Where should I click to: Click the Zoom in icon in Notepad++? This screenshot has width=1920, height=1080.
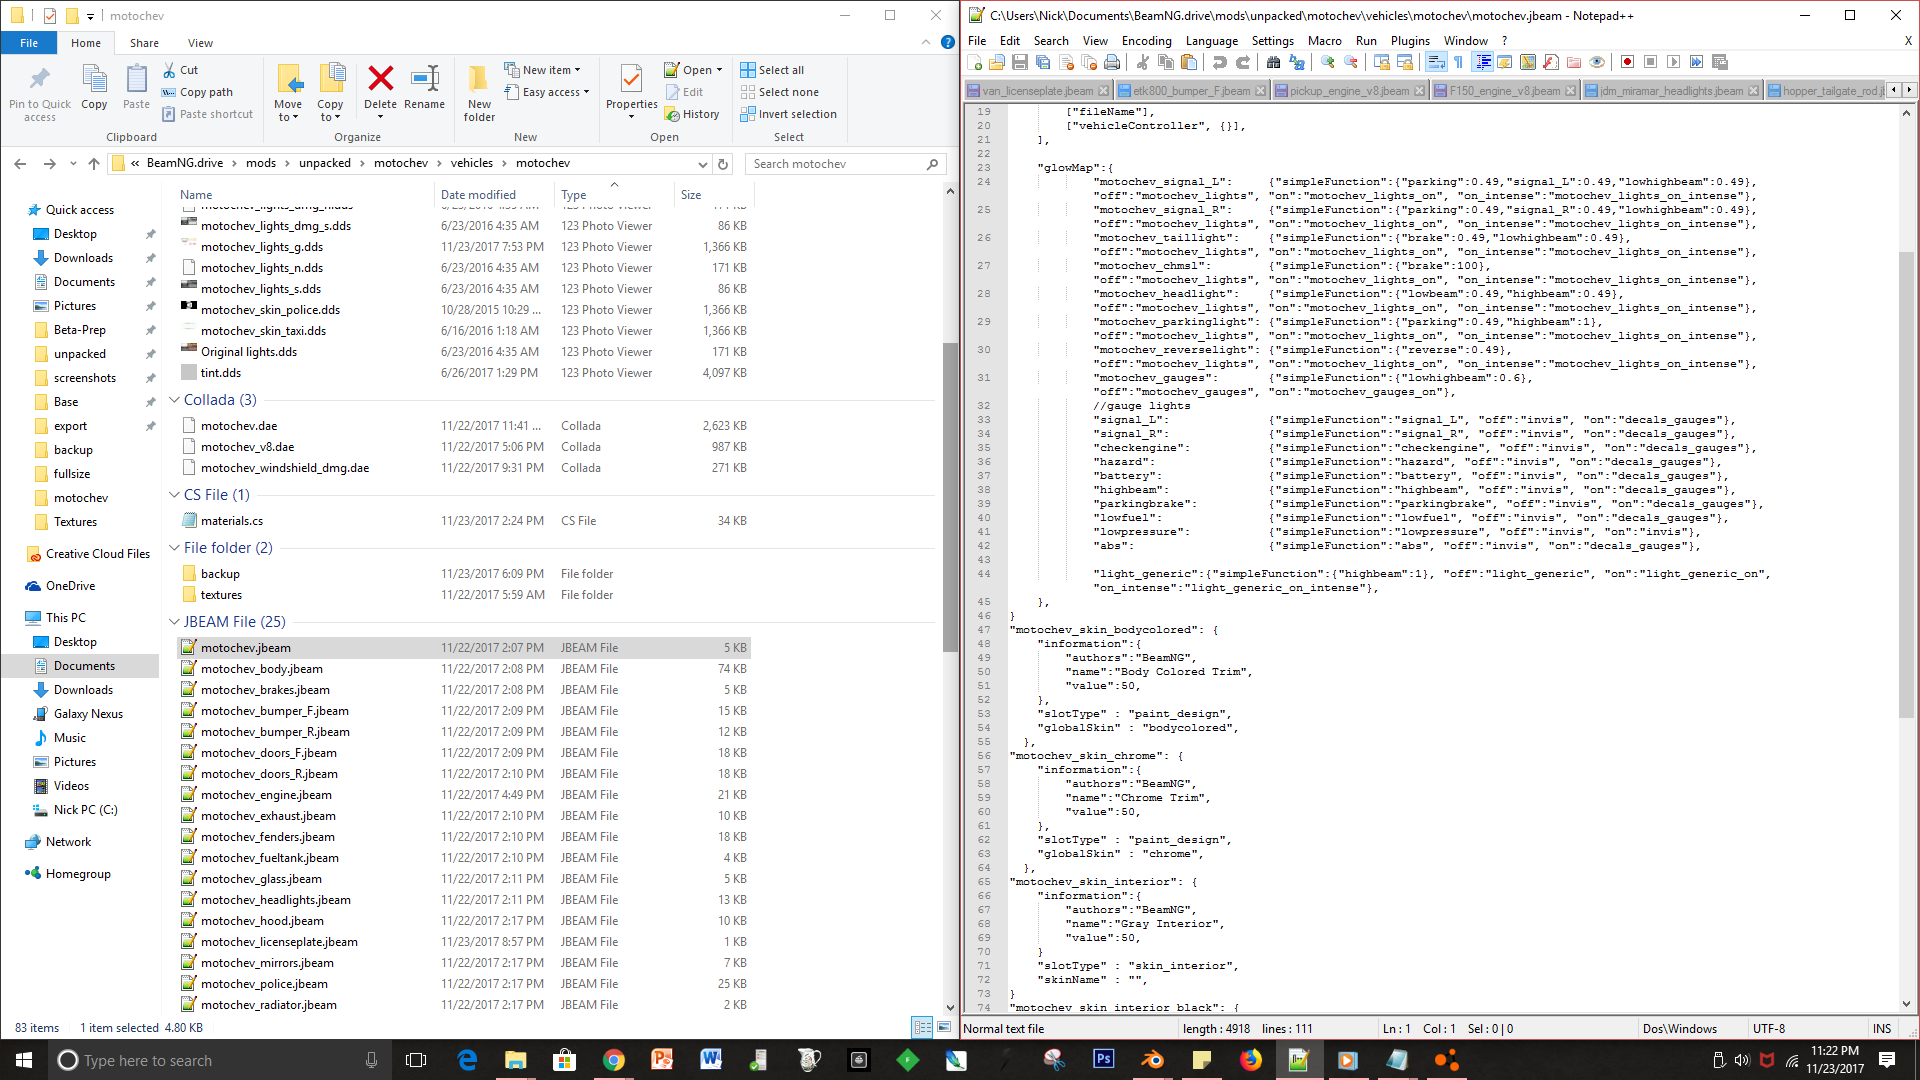(1328, 62)
